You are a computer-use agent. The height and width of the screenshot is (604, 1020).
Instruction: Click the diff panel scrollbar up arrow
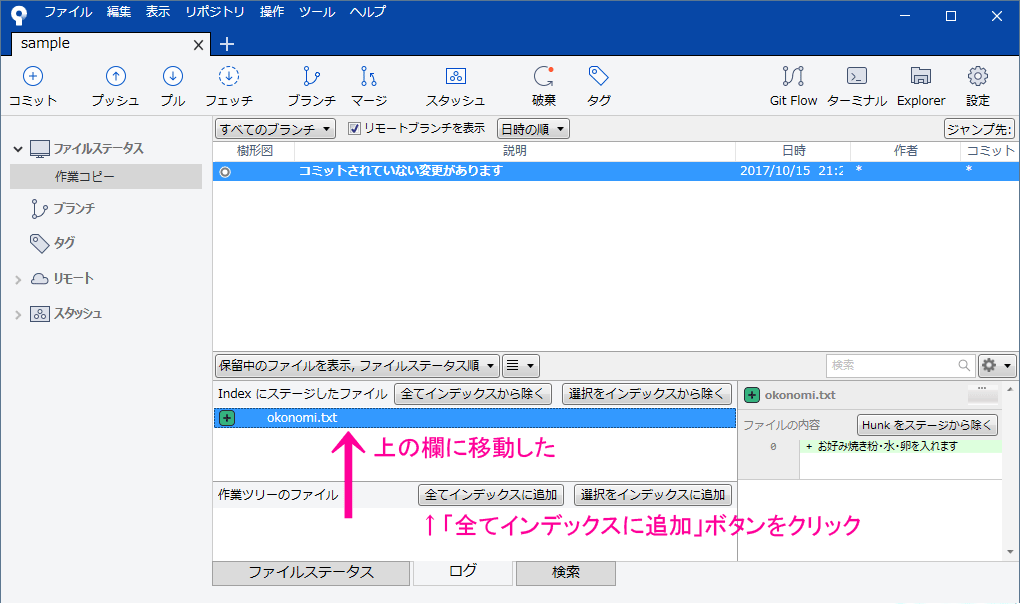[x=1010, y=389]
